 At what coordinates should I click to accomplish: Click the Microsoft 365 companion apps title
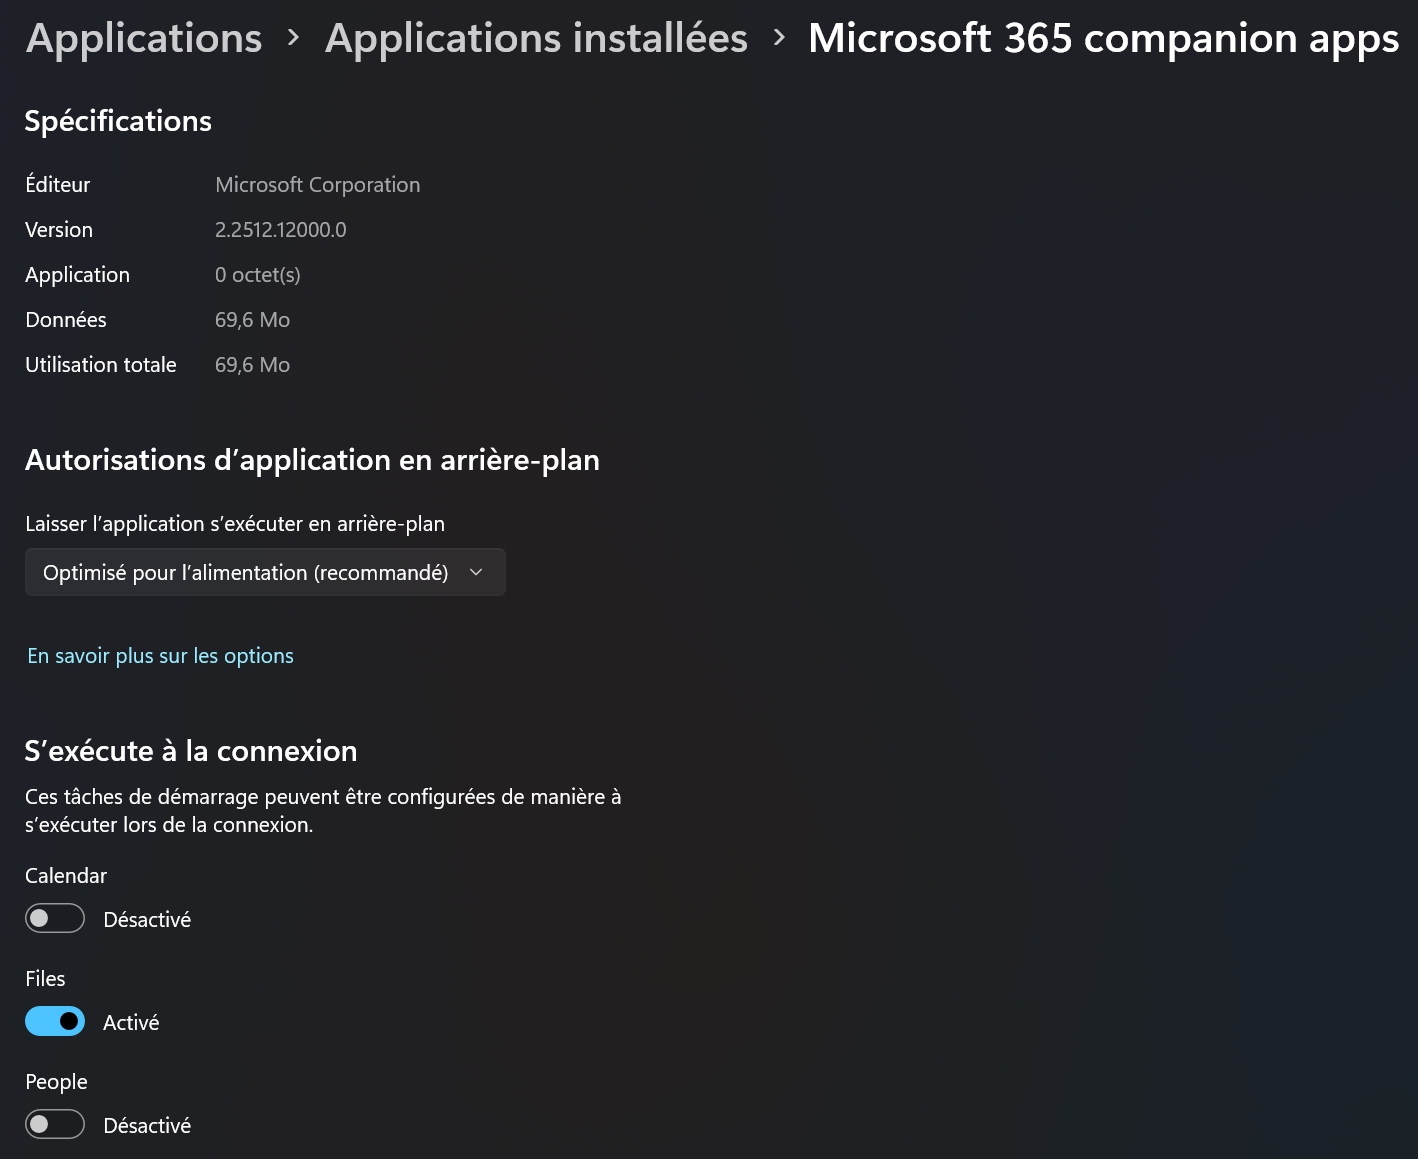[x=1103, y=38]
